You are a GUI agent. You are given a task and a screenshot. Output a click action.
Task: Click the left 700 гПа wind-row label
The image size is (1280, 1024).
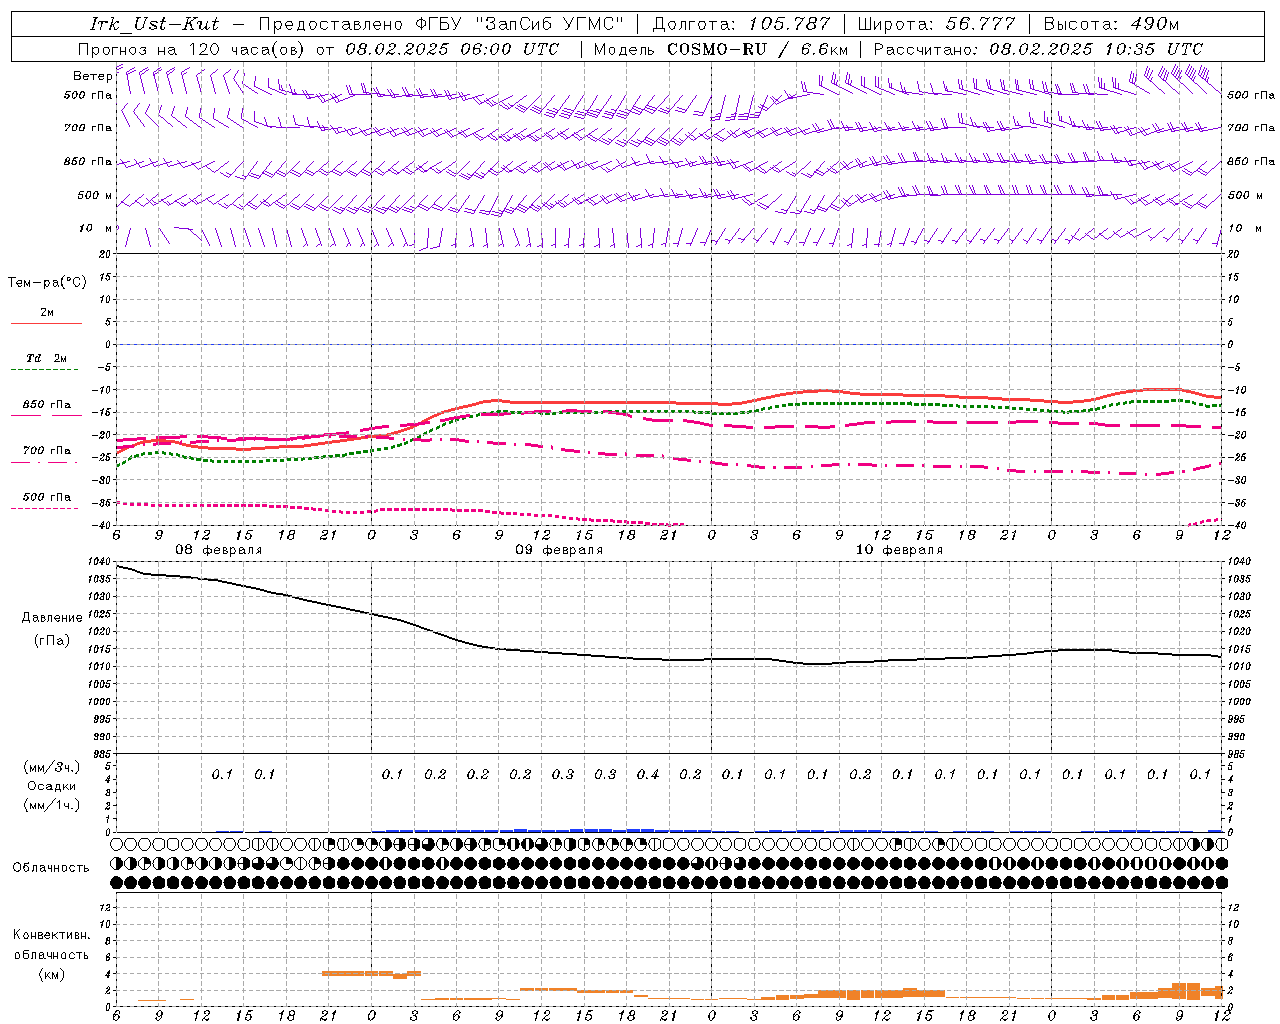click(88, 128)
